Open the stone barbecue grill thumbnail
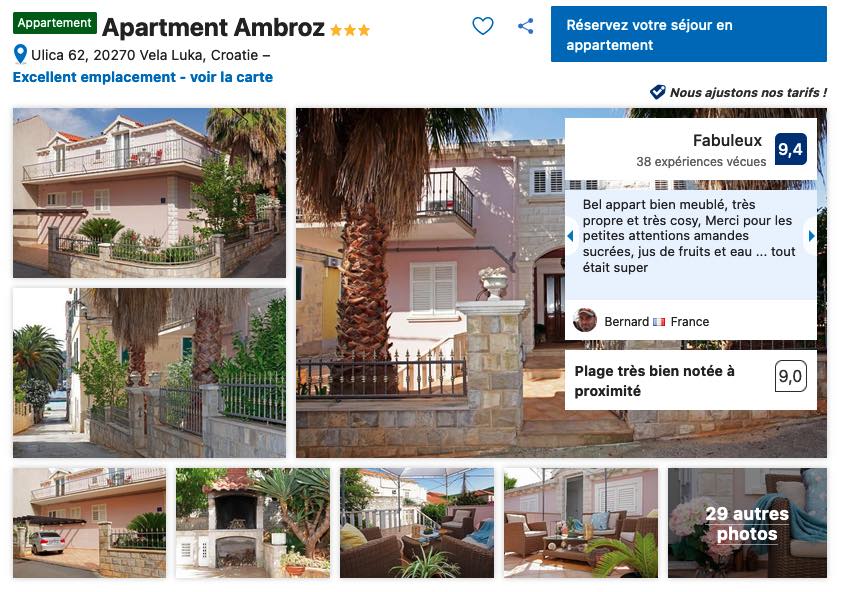842x592 pixels. (253, 523)
